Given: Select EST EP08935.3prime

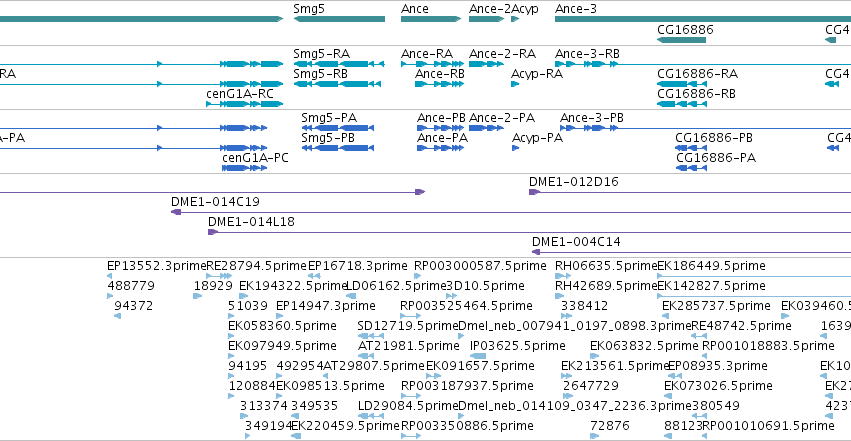Looking at the screenshot, I should [x=717, y=366].
